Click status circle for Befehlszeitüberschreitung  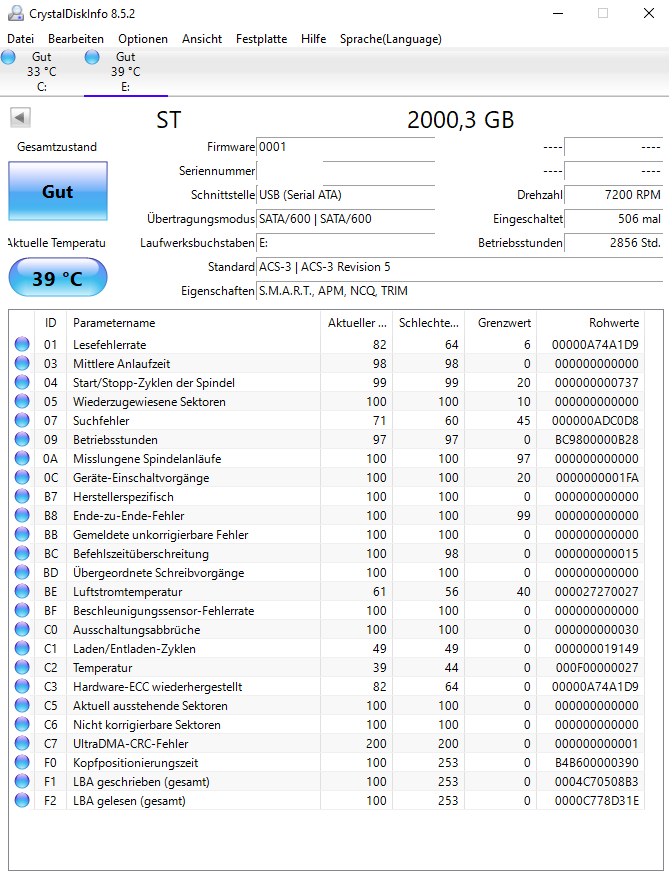[22, 553]
